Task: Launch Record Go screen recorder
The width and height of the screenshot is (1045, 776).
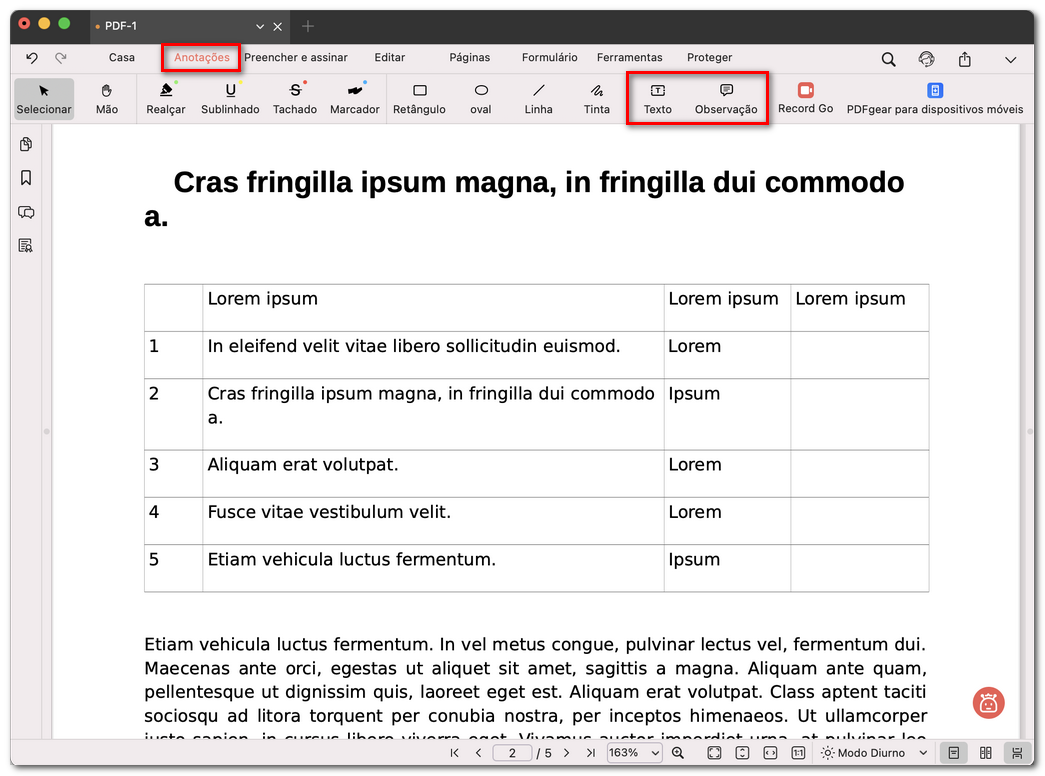Action: 805,98
